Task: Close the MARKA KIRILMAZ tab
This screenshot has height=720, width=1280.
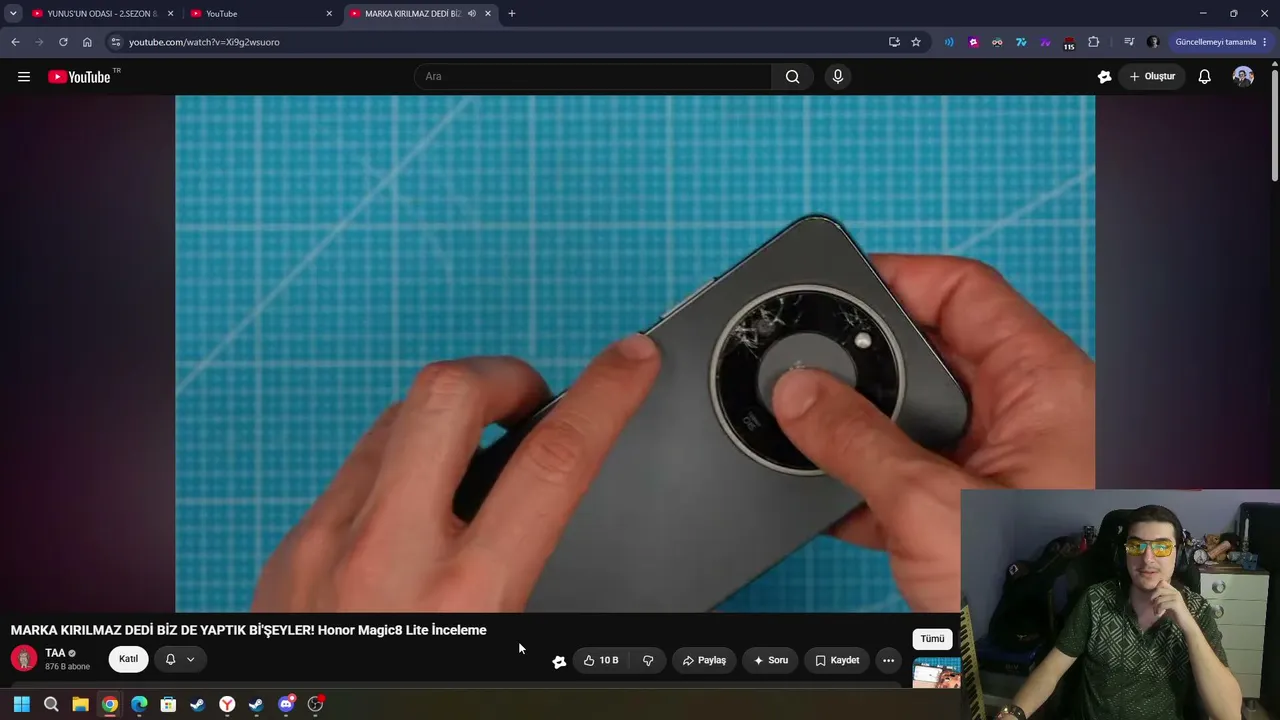Action: pyautogui.click(x=488, y=14)
